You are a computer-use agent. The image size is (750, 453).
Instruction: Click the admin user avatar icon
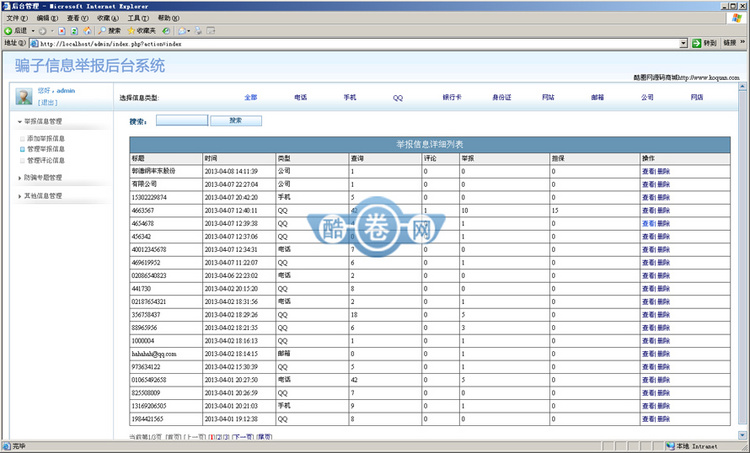point(23,97)
